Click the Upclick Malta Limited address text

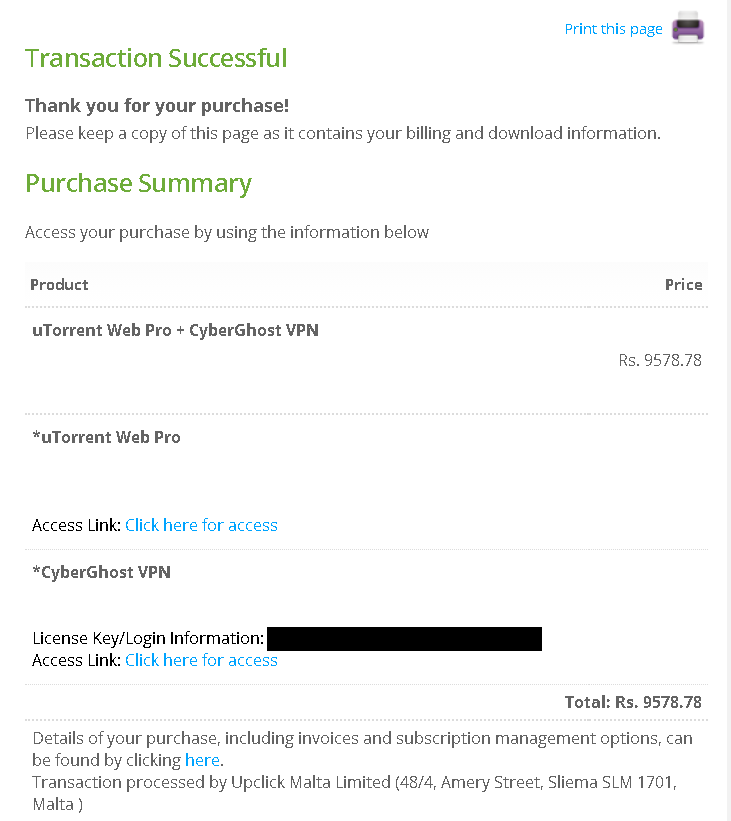click(355, 793)
